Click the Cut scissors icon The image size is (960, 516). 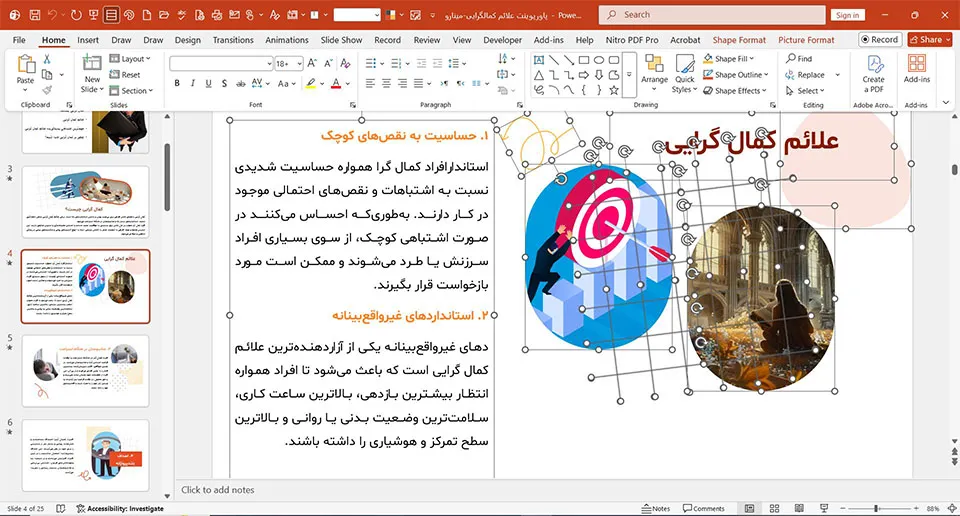click(47, 59)
